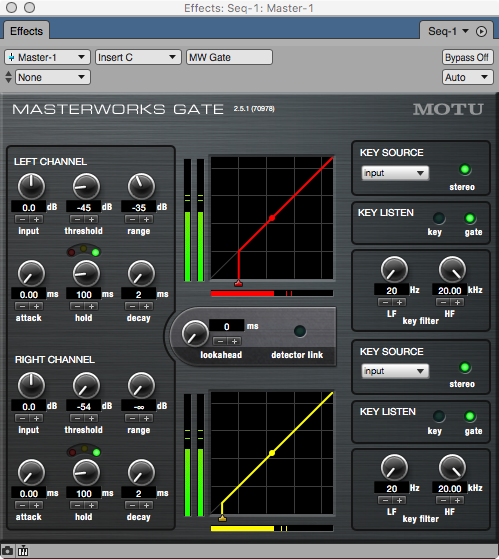Toggle the detector link LED
The width and height of the screenshot is (499, 559).
click(x=300, y=331)
